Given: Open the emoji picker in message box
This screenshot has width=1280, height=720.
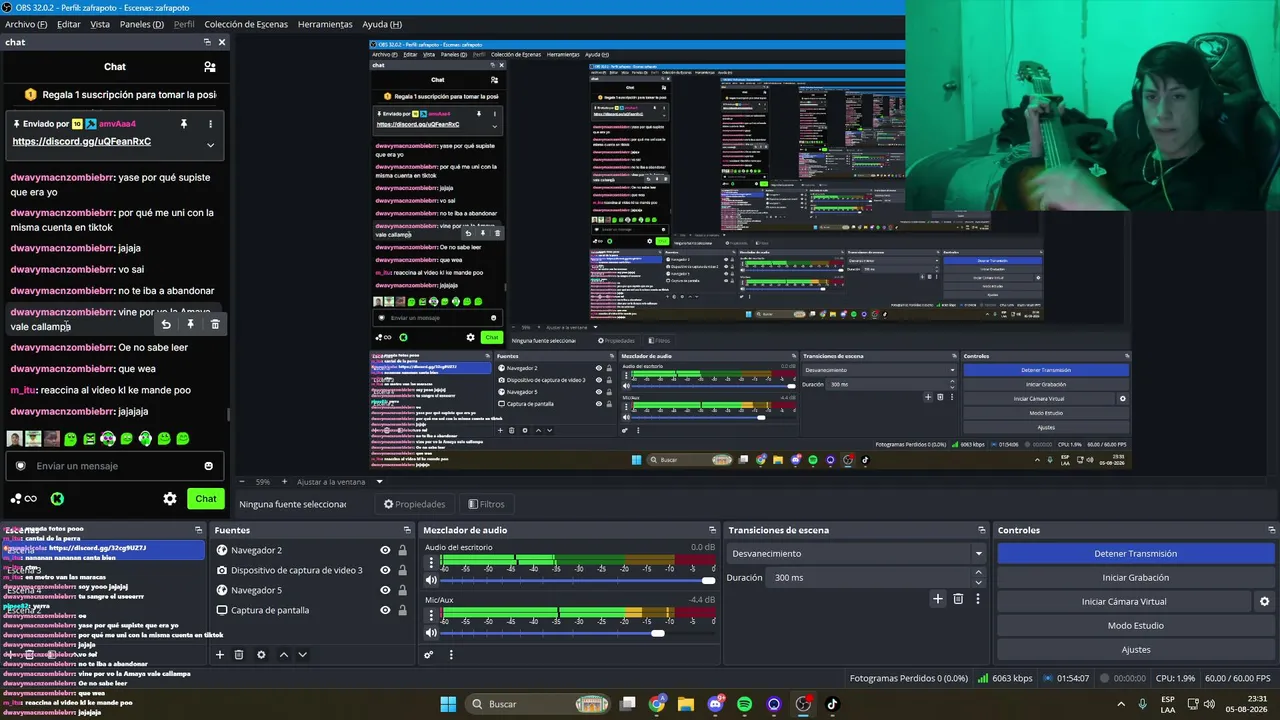Looking at the screenshot, I should pos(209,466).
